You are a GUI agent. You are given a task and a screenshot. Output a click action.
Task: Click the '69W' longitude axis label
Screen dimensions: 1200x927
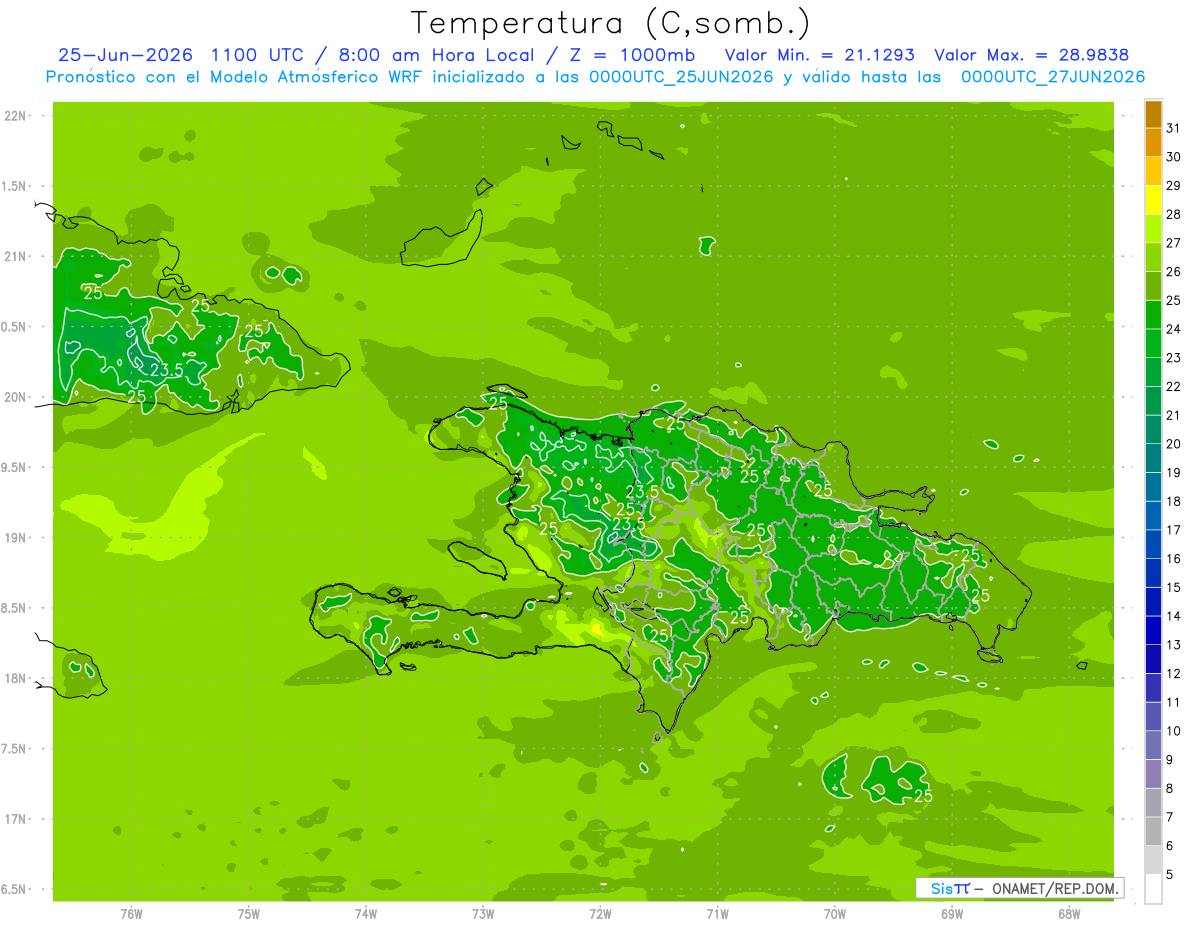point(952,914)
